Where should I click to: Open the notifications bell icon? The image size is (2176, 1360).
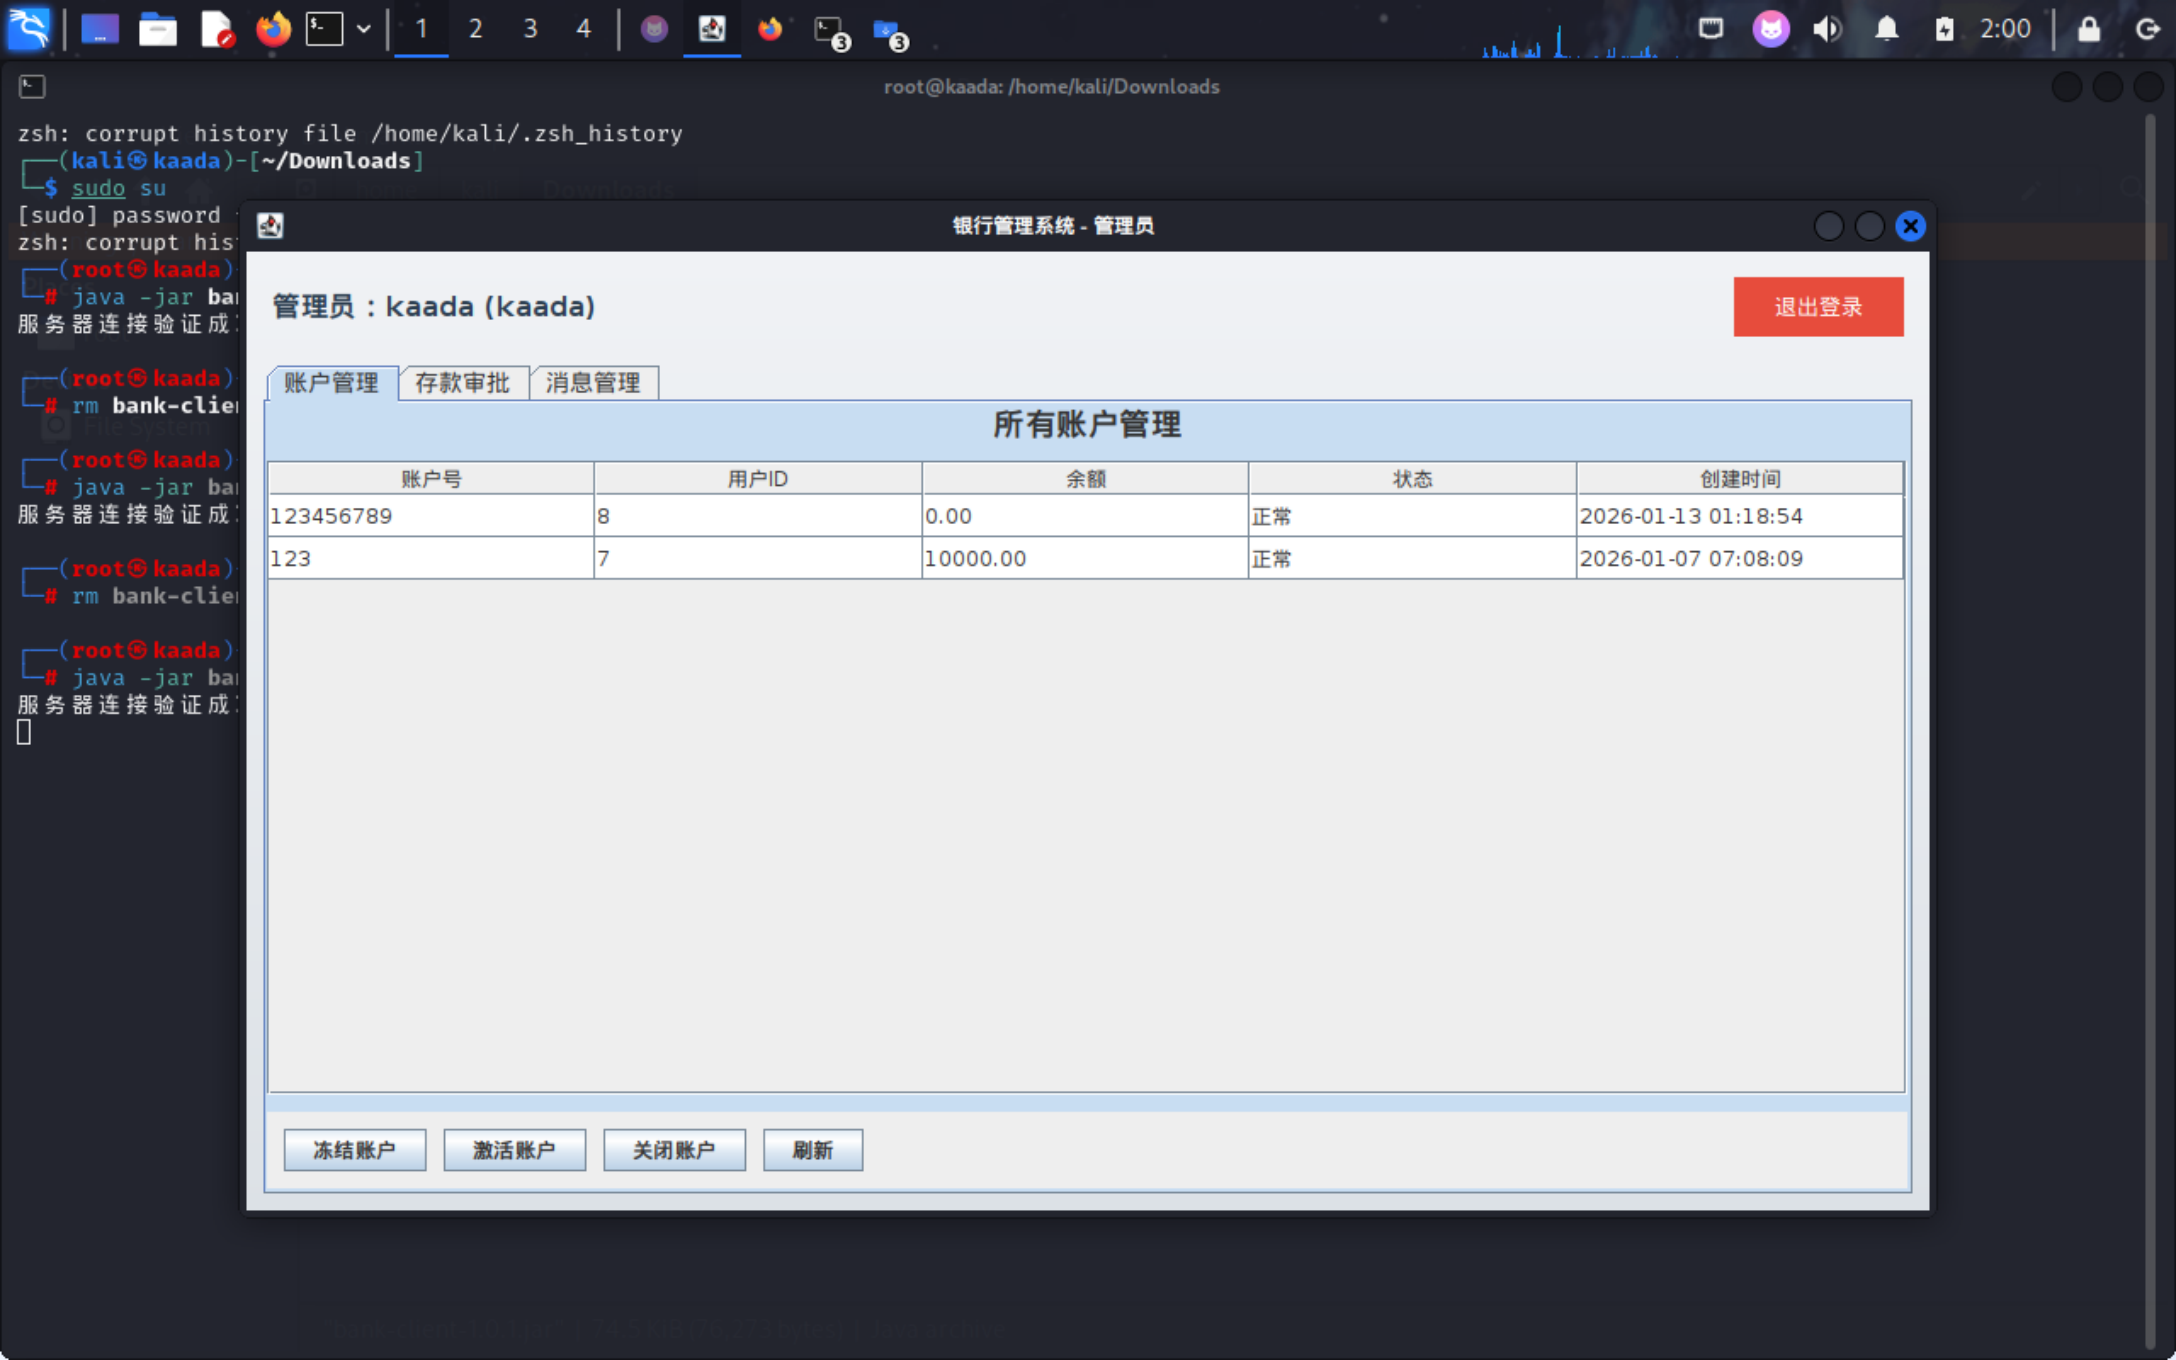1886,28
